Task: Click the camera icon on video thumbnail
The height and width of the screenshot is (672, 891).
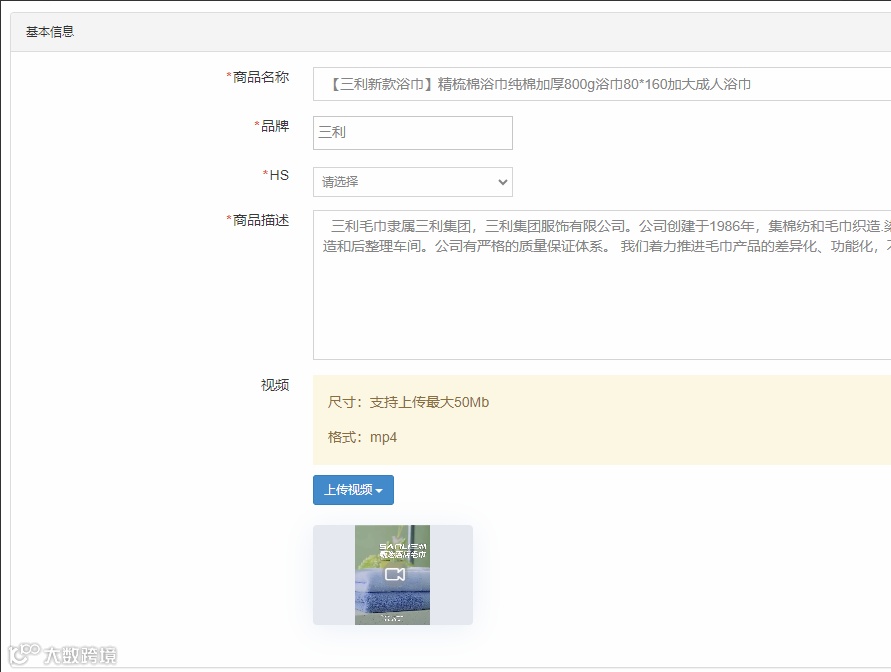Action: (394, 574)
